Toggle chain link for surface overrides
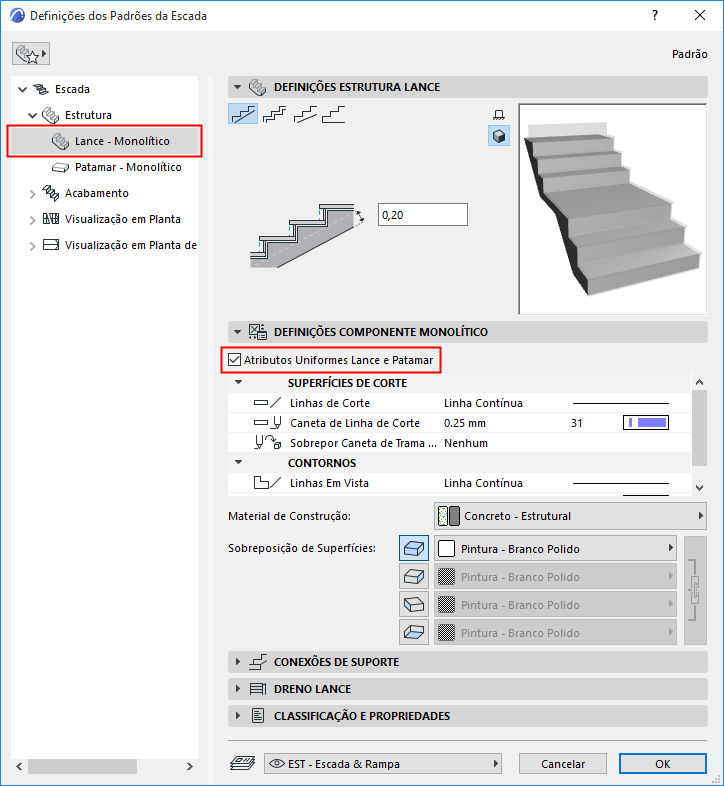The height and width of the screenshot is (786, 724). tap(695, 590)
